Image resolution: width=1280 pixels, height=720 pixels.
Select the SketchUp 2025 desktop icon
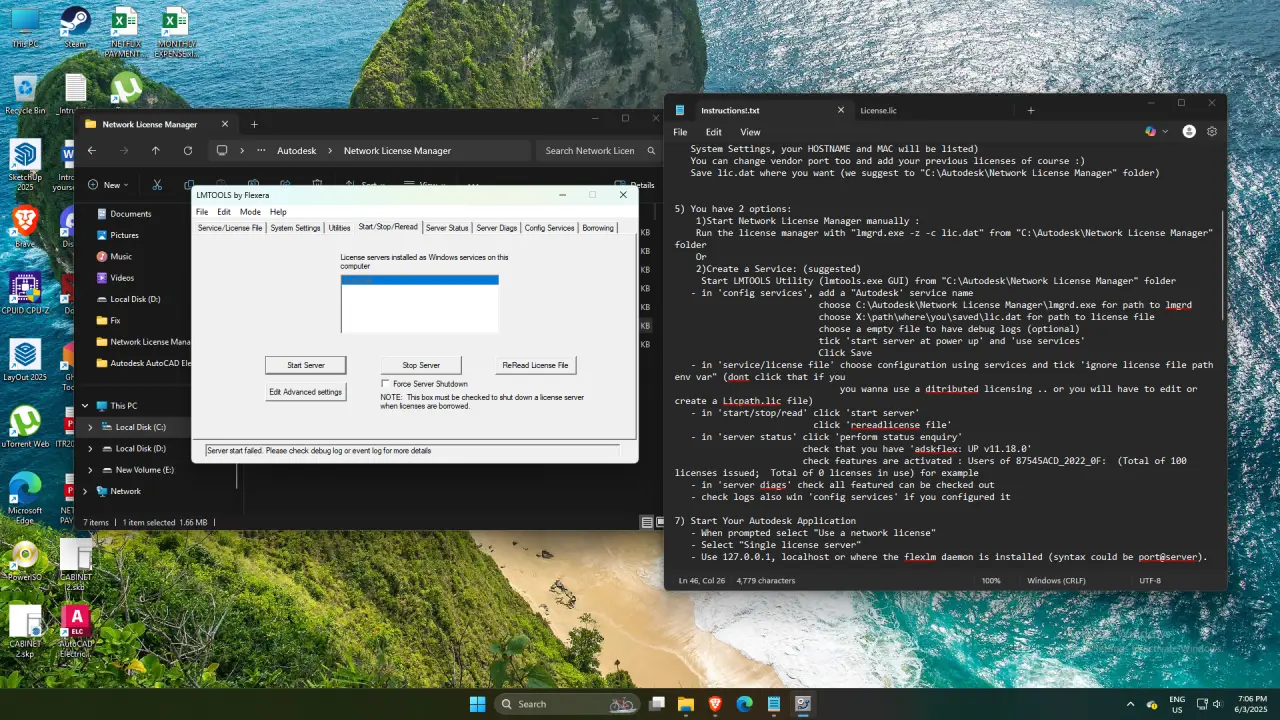click(25, 165)
